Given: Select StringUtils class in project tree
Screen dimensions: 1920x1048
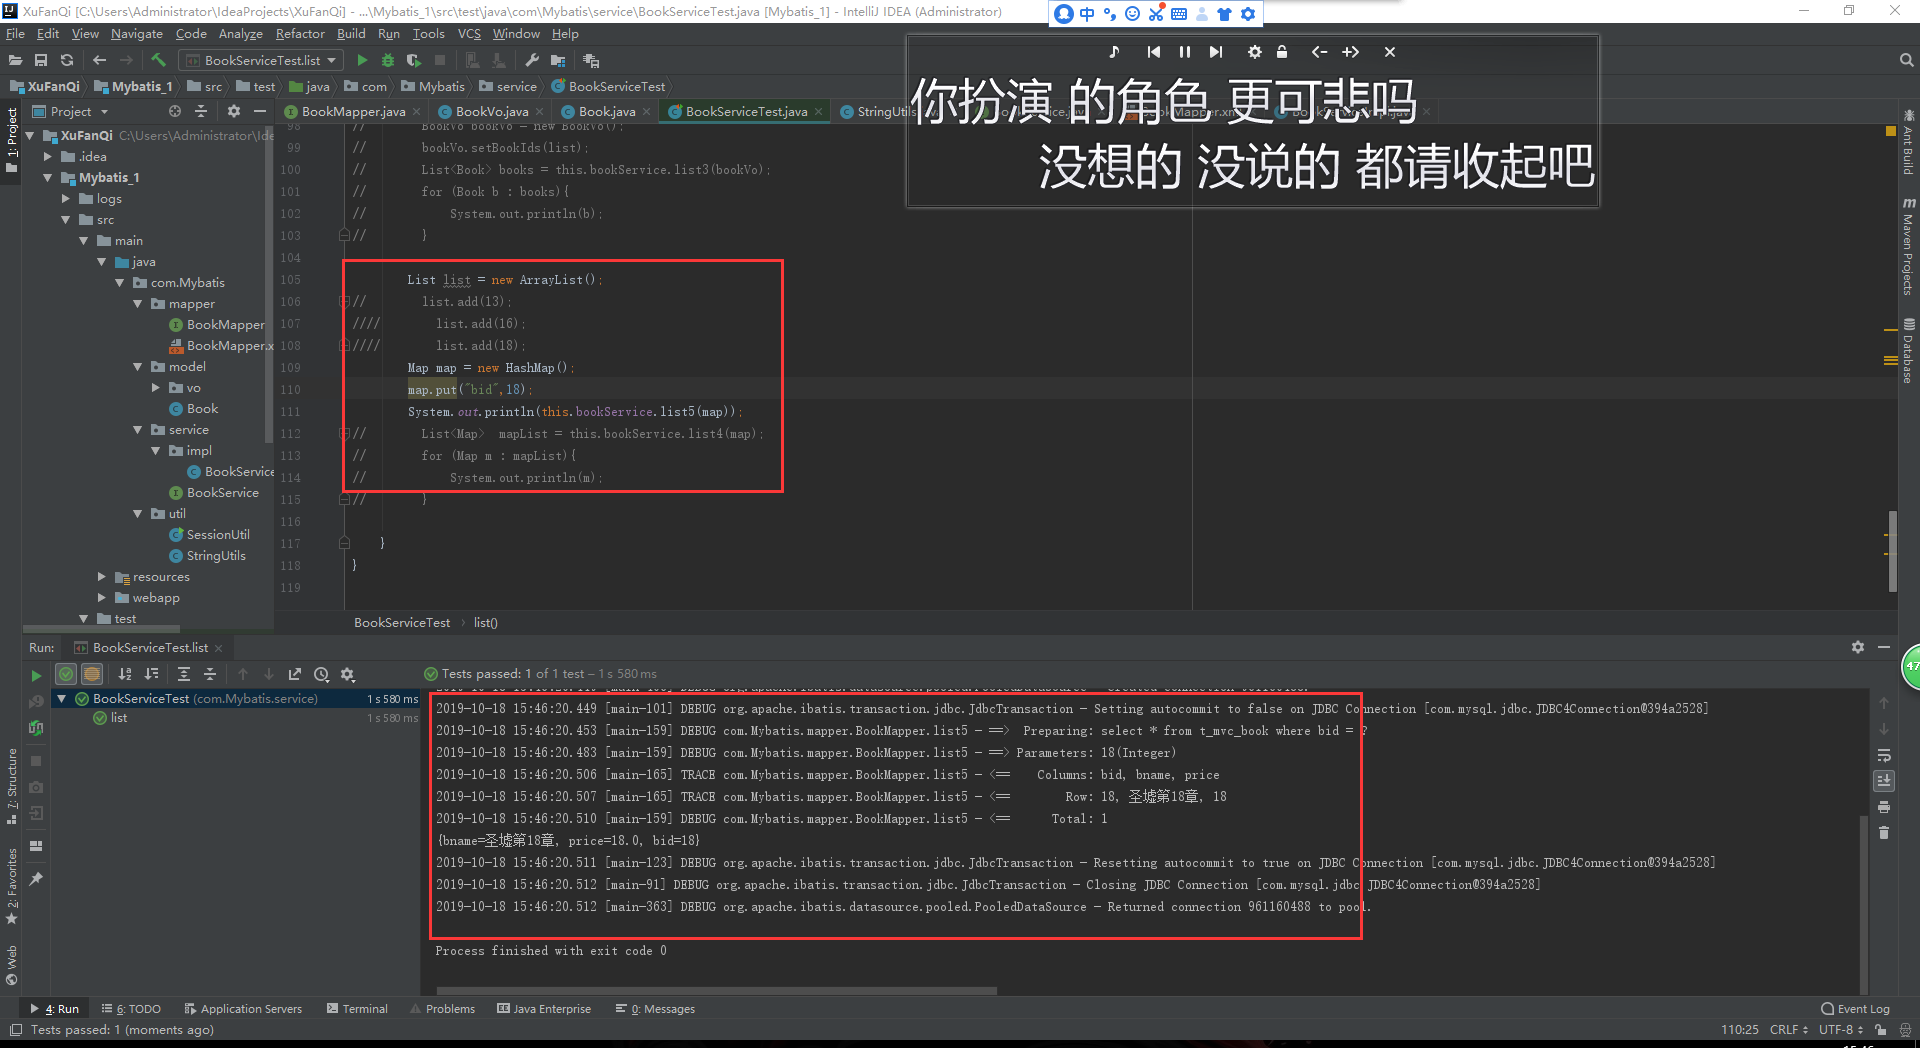Looking at the screenshot, I should click(x=216, y=556).
